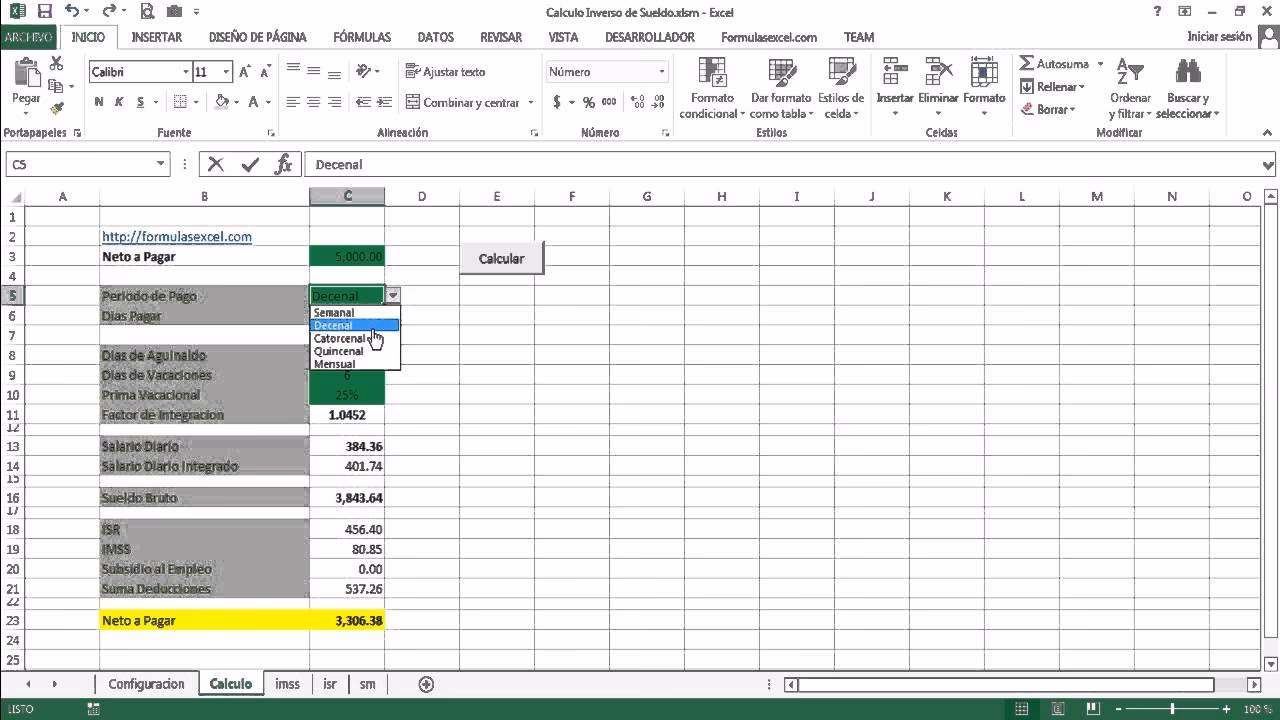Switch to the DISEÑO DE PÁGINA tab

click(x=258, y=37)
